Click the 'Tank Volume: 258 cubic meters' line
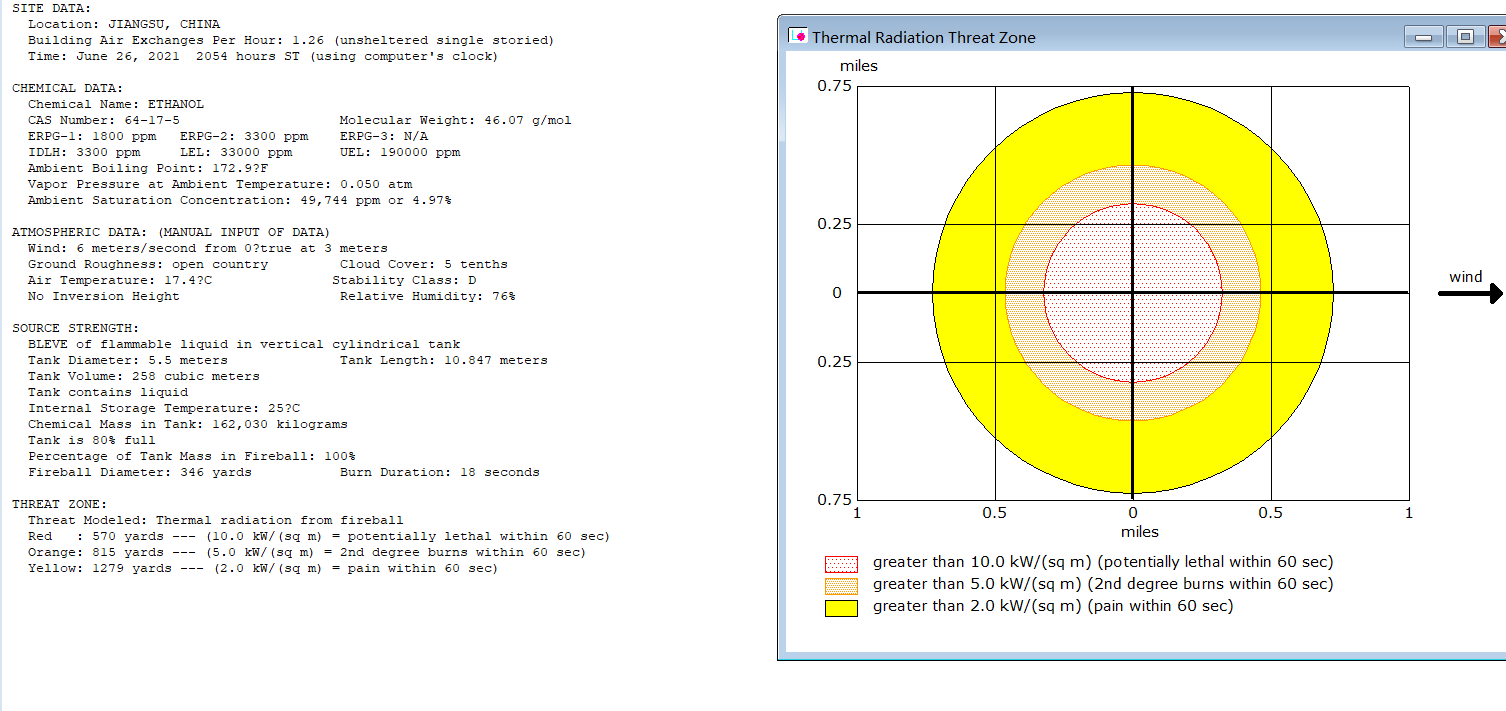This screenshot has height=711, width=1506. [144, 376]
